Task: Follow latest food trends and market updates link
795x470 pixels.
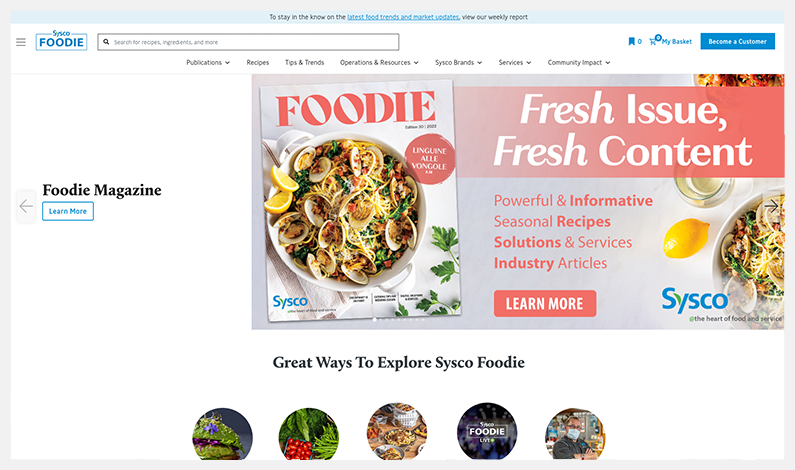Action: pyautogui.click(x=403, y=17)
